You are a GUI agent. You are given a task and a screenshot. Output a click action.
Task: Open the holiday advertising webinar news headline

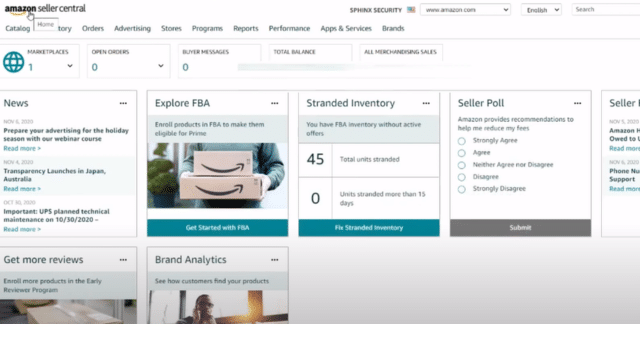(66, 135)
